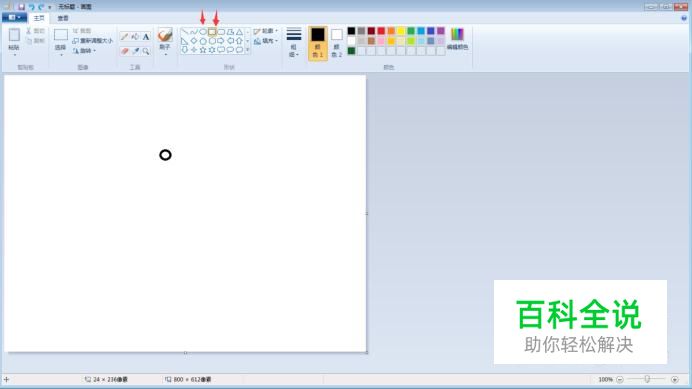Screen dimensions: 692x389
Task: Choose the Pentagon shape
Action: [203, 41]
